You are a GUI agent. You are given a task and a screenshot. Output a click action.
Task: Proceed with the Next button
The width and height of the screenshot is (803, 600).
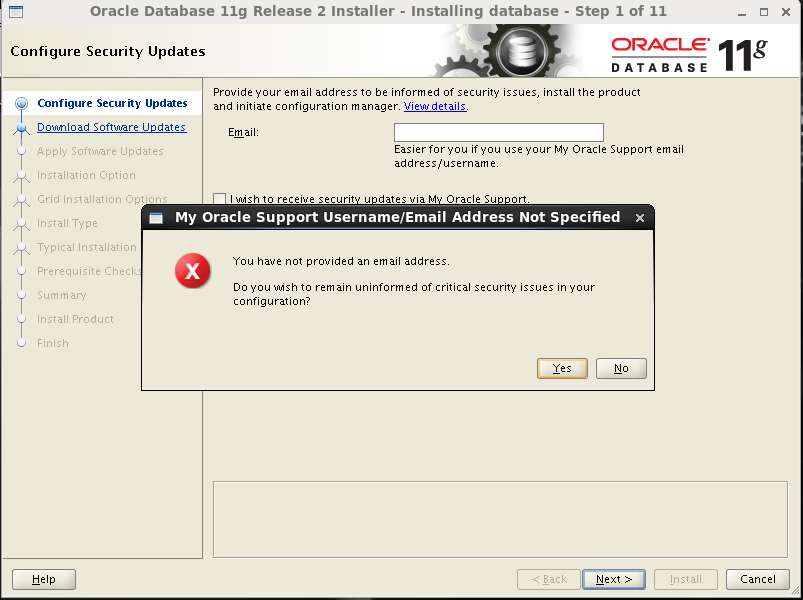click(x=614, y=580)
